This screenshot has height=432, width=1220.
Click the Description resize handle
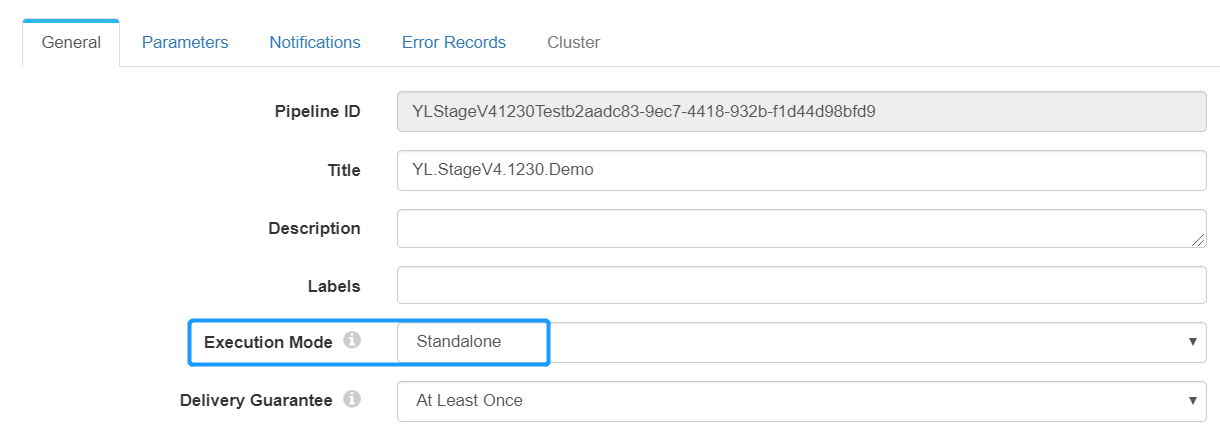pos(1197,239)
